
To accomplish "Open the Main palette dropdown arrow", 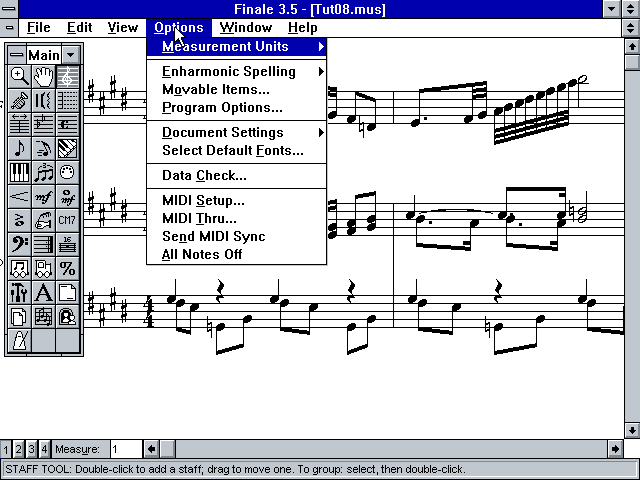I will (x=71, y=55).
